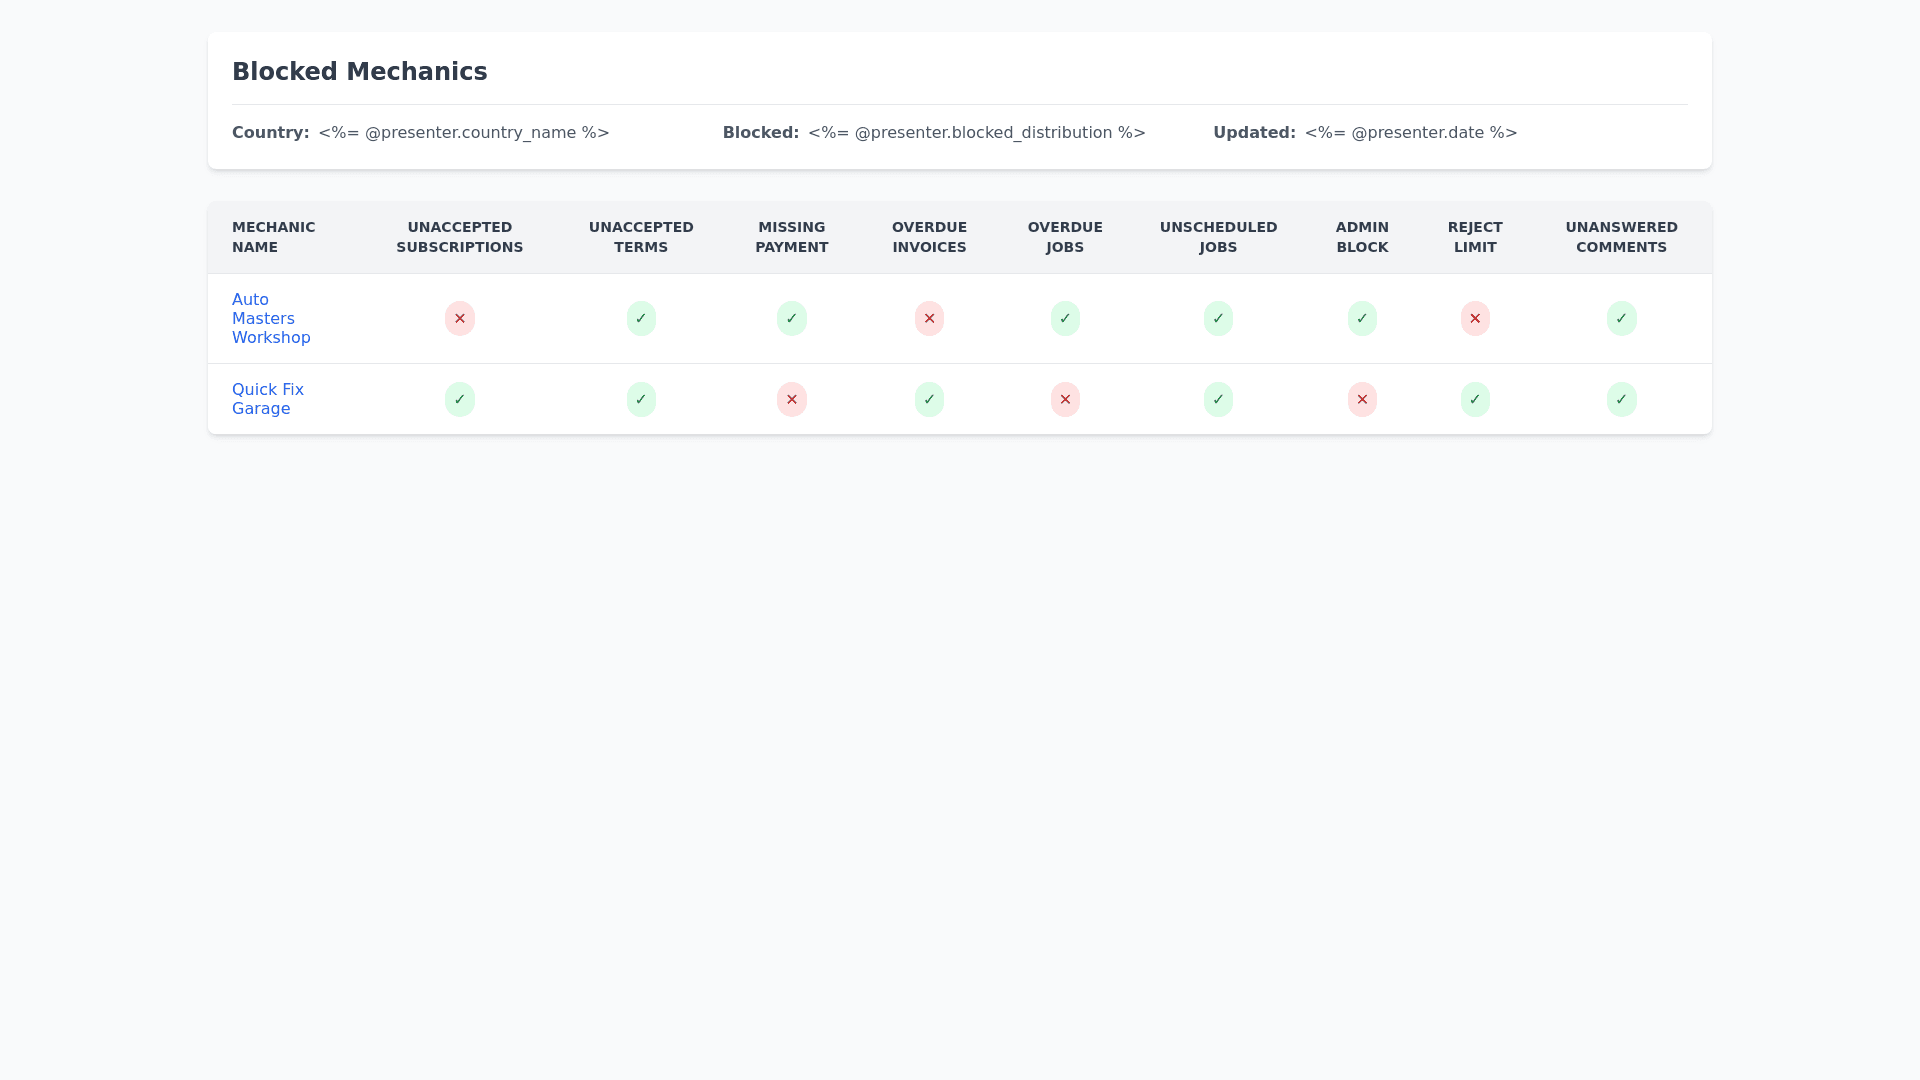This screenshot has width=1920, height=1080.
Task: Click Quick Fix overdue jobs red cross
Action: 1065,400
